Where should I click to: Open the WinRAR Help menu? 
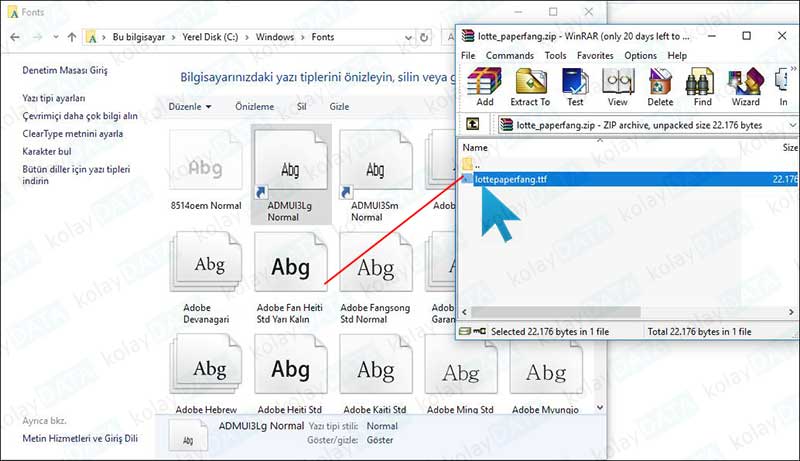[x=677, y=55]
